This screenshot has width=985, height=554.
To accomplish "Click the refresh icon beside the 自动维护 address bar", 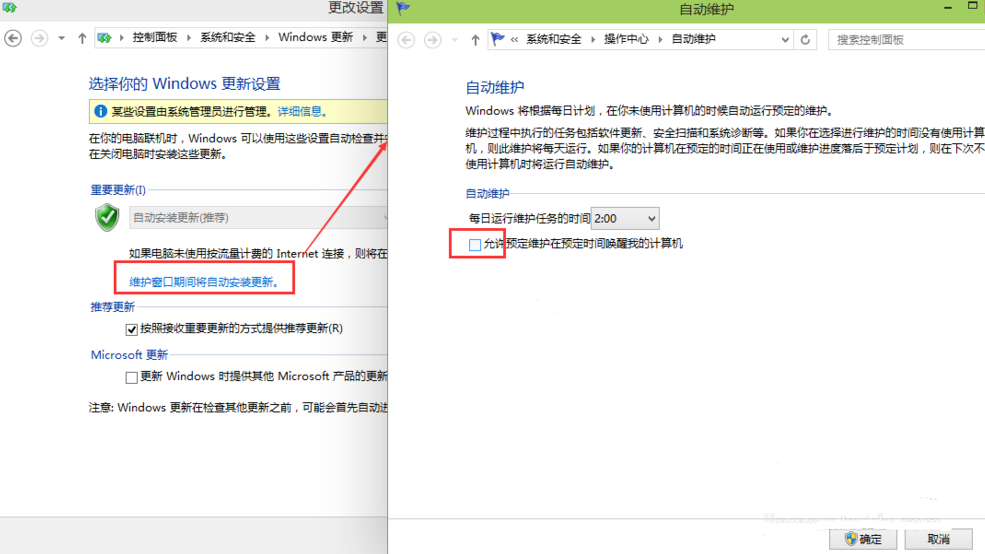I will (x=806, y=40).
